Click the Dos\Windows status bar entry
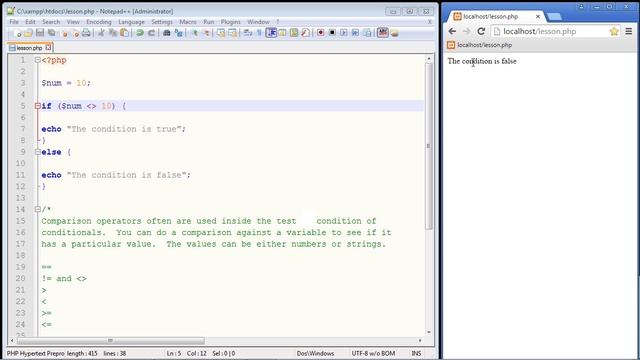 pyautogui.click(x=315, y=353)
